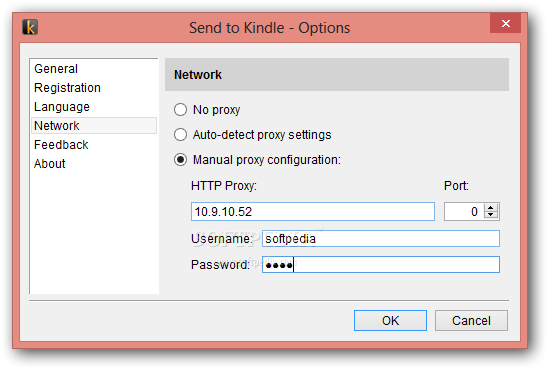
Task: Show the About section
Action: (50, 164)
